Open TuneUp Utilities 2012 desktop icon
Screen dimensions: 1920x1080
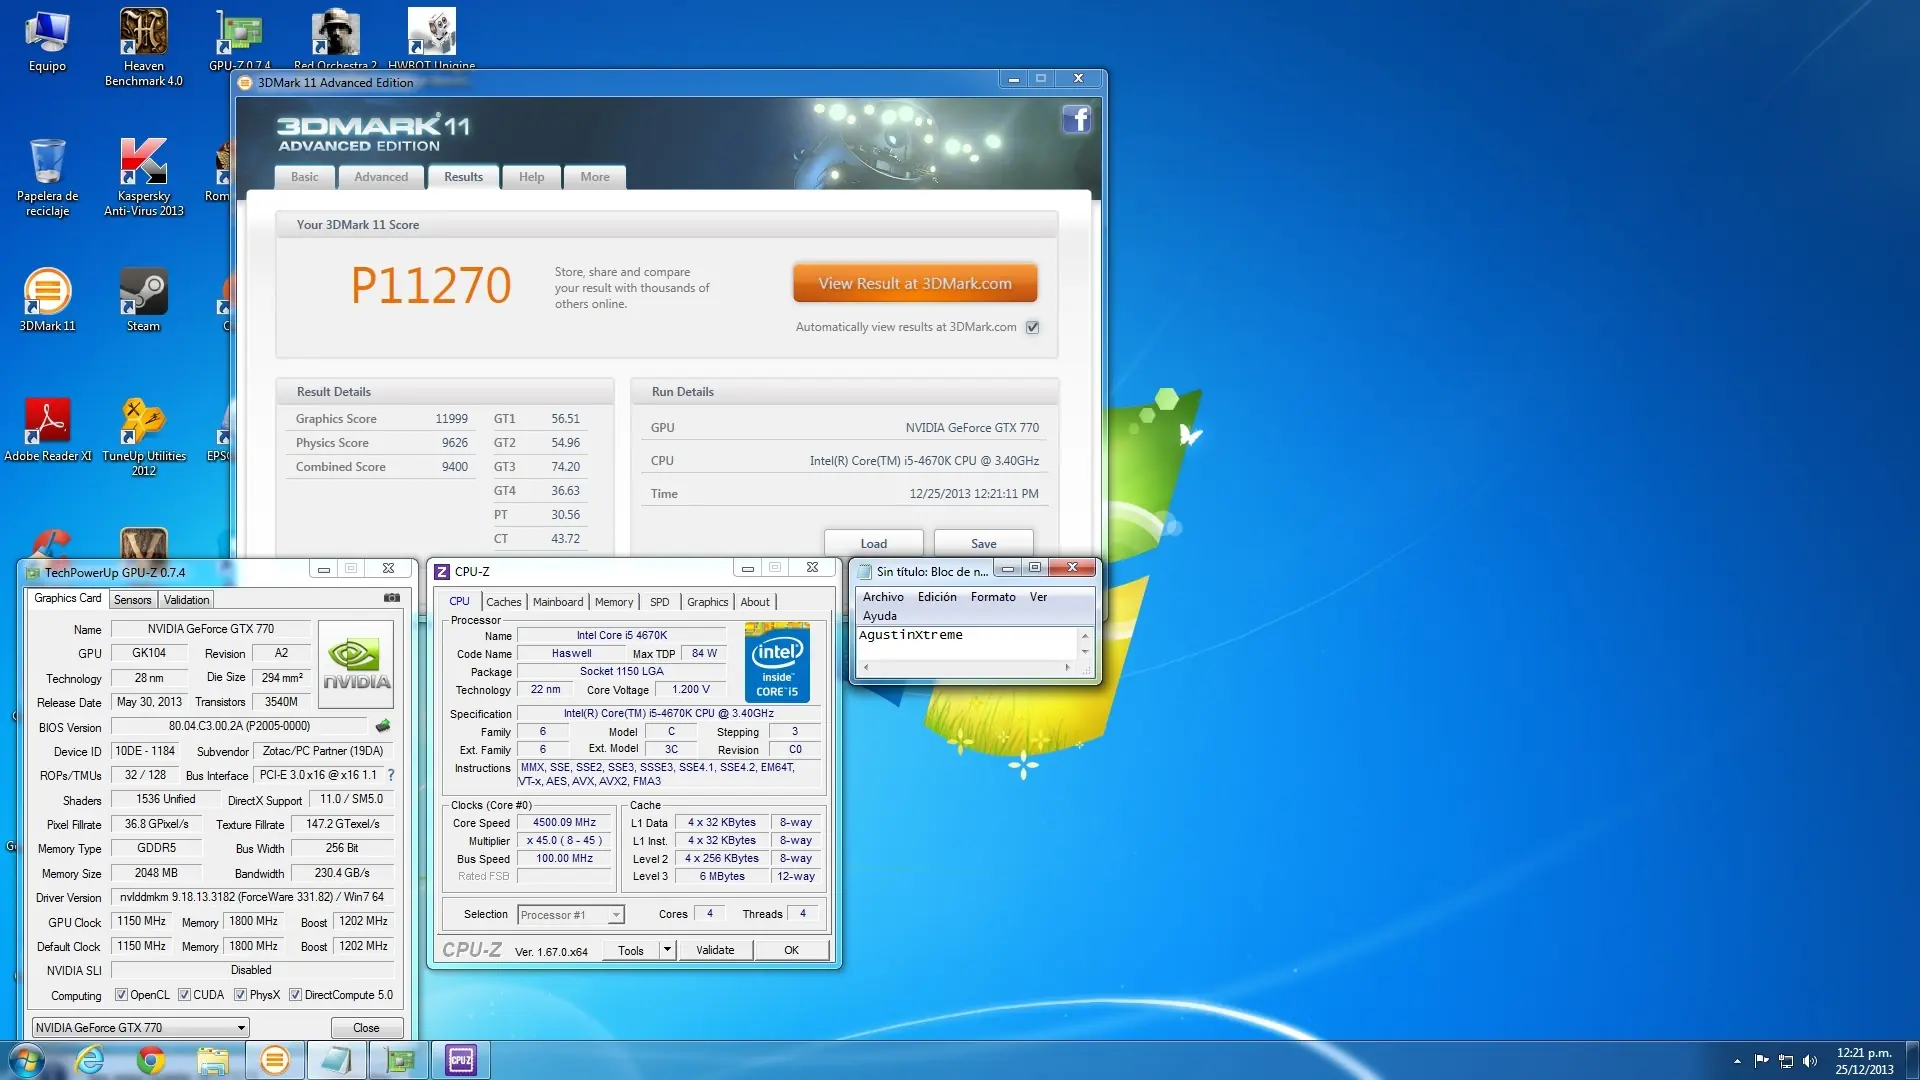click(x=144, y=437)
